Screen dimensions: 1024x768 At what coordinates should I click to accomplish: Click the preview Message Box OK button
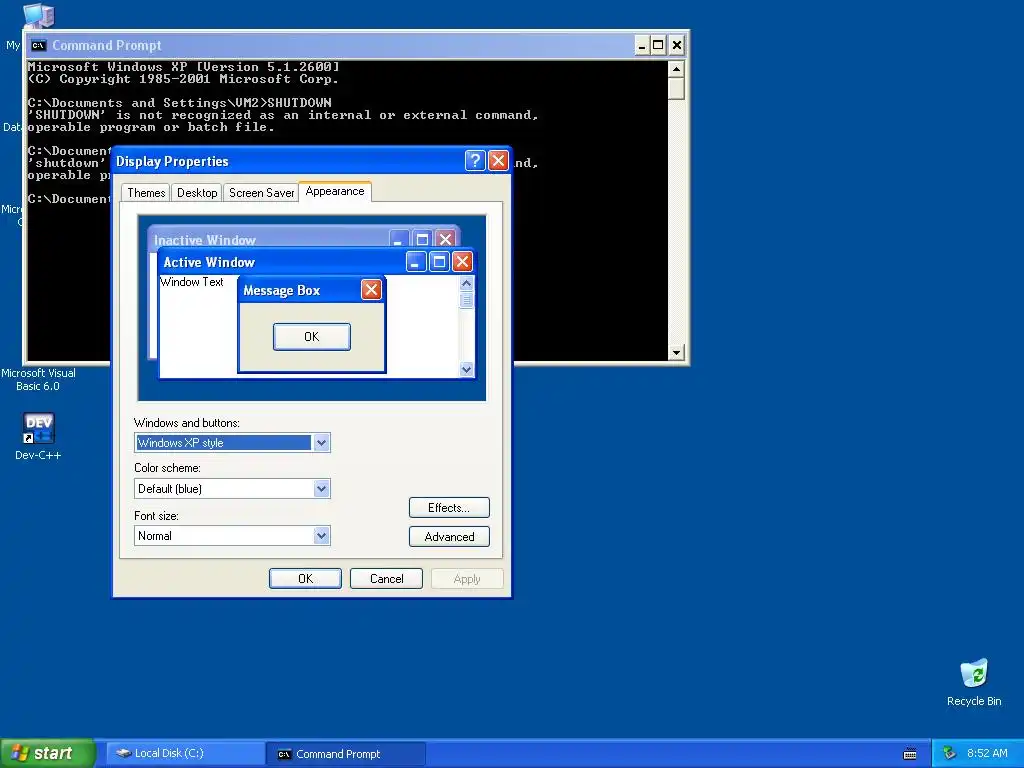coord(312,336)
